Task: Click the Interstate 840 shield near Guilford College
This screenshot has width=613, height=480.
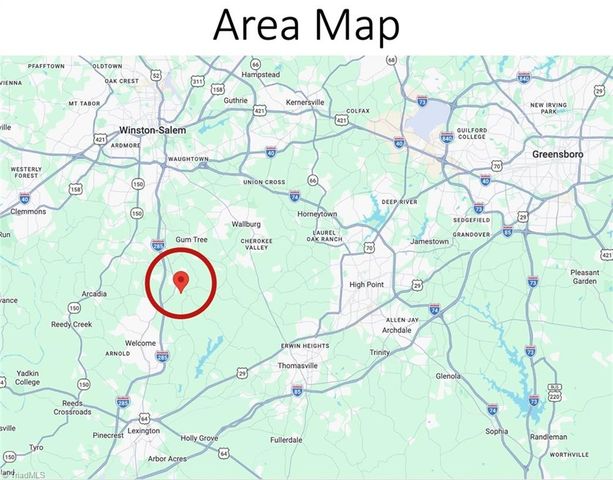Action: click(x=446, y=137)
